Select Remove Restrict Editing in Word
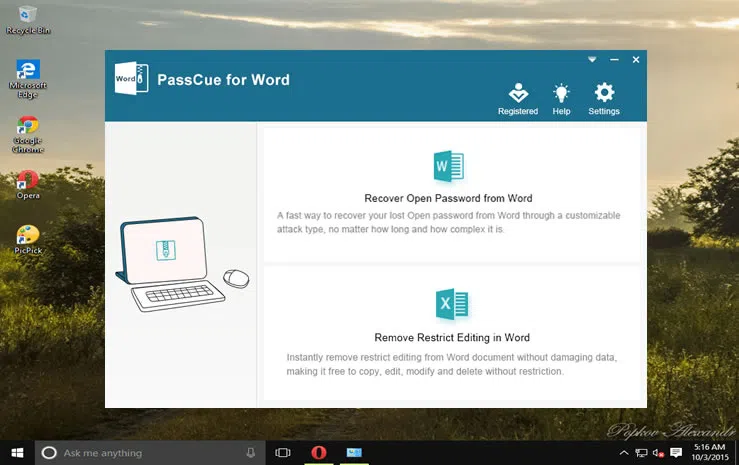This screenshot has width=739, height=465. [452, 338]
